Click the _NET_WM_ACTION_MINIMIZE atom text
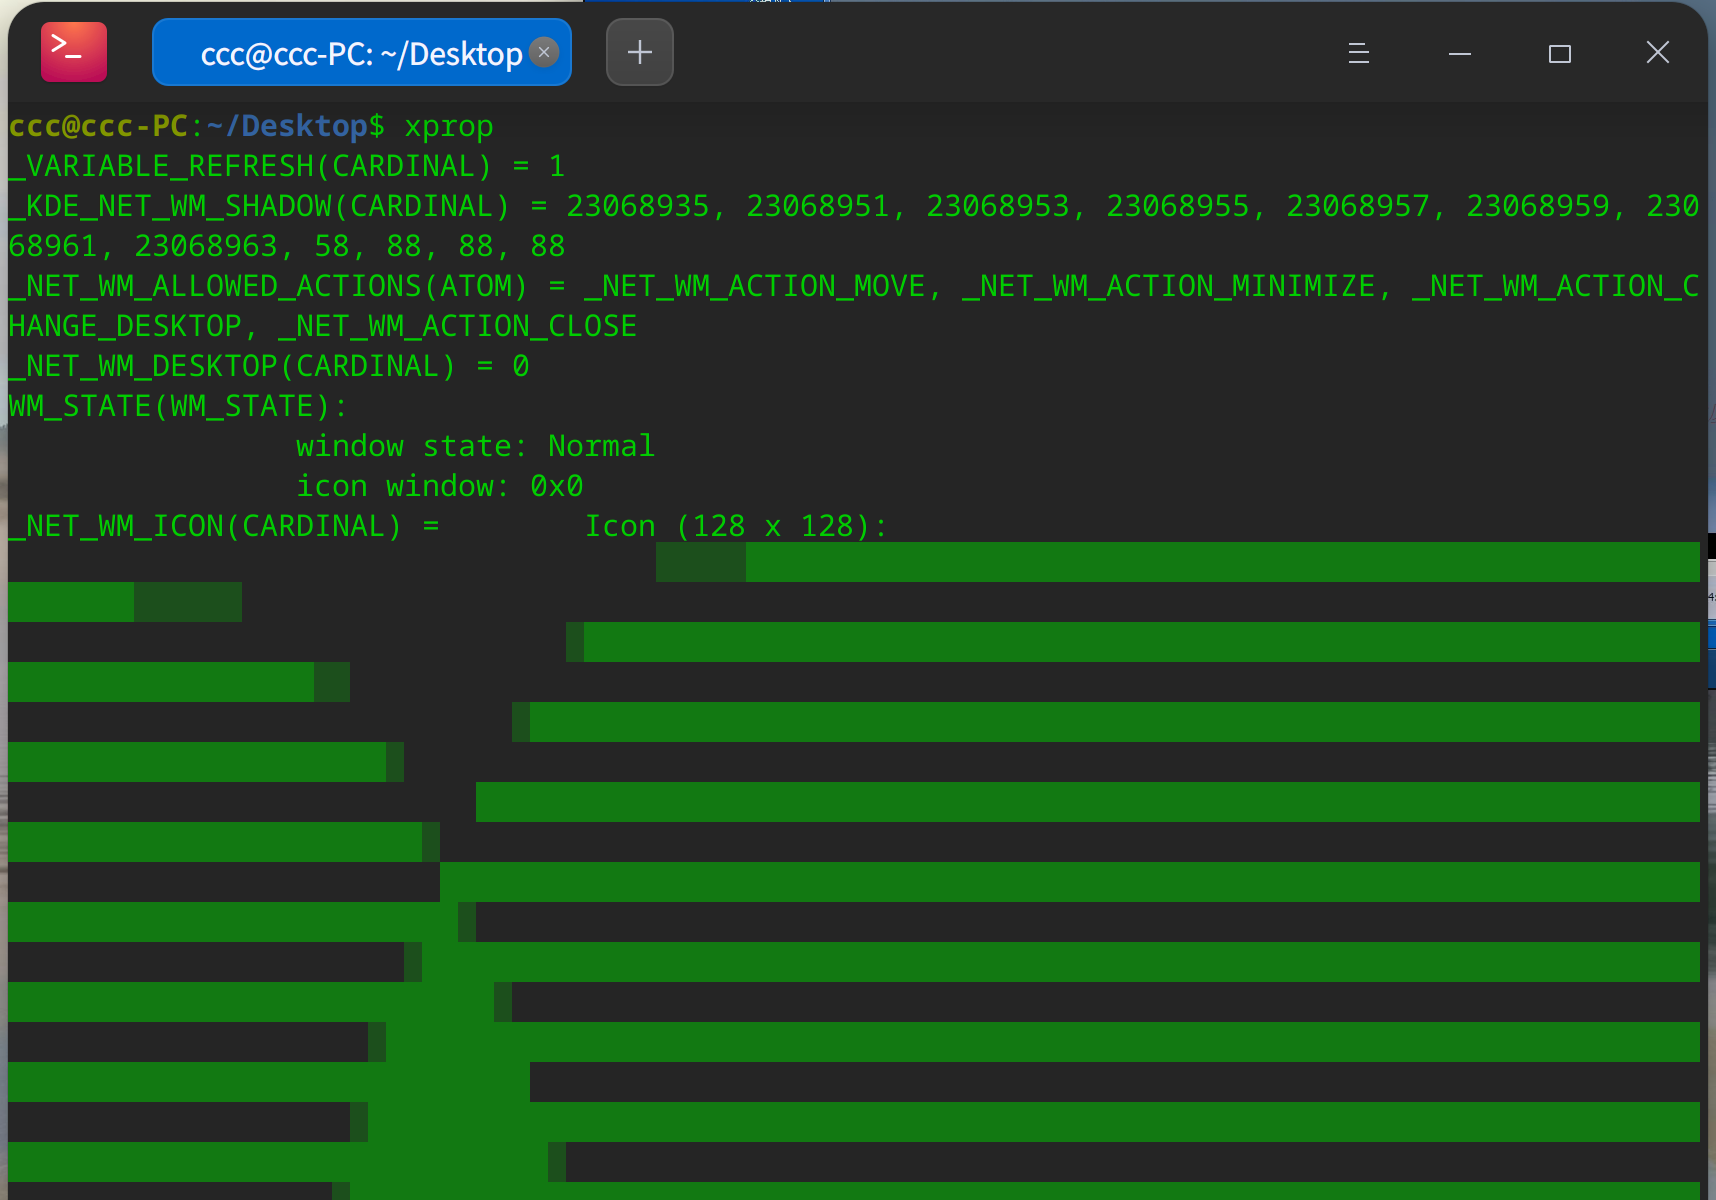The image size is (1716, 1200). [x=1168, y=287]
